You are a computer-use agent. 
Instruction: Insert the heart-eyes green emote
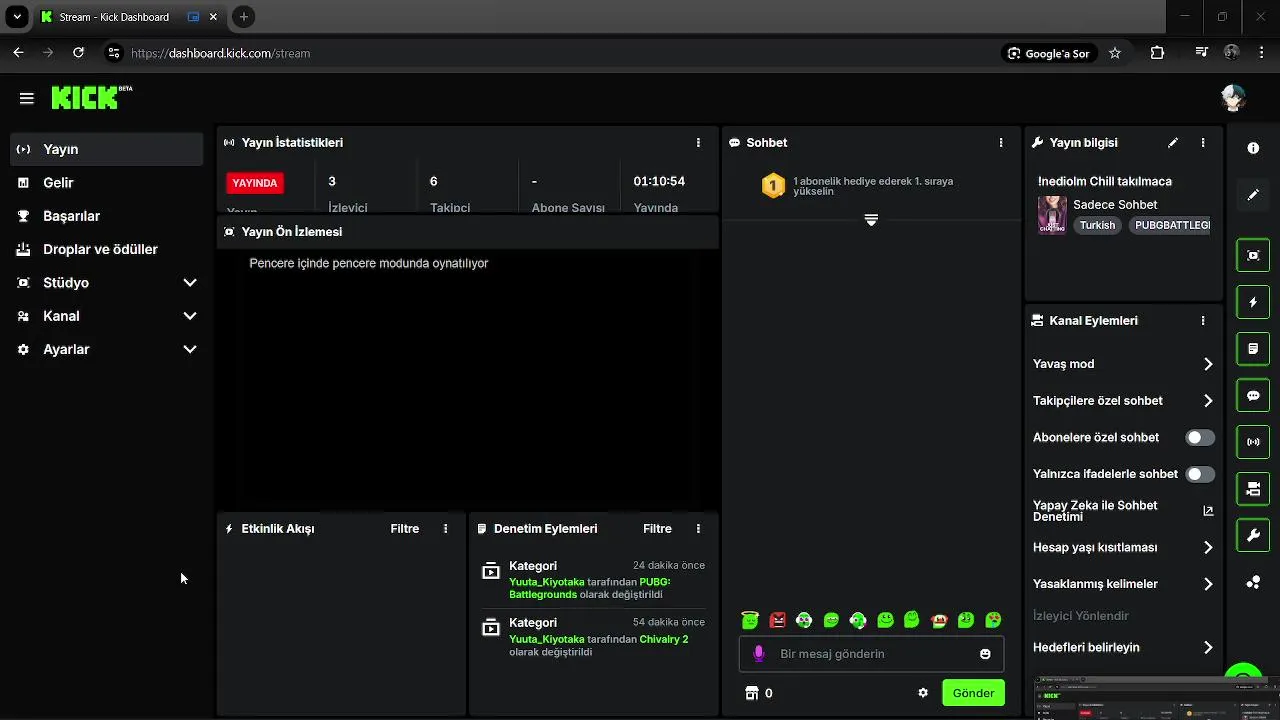point(993,620)
